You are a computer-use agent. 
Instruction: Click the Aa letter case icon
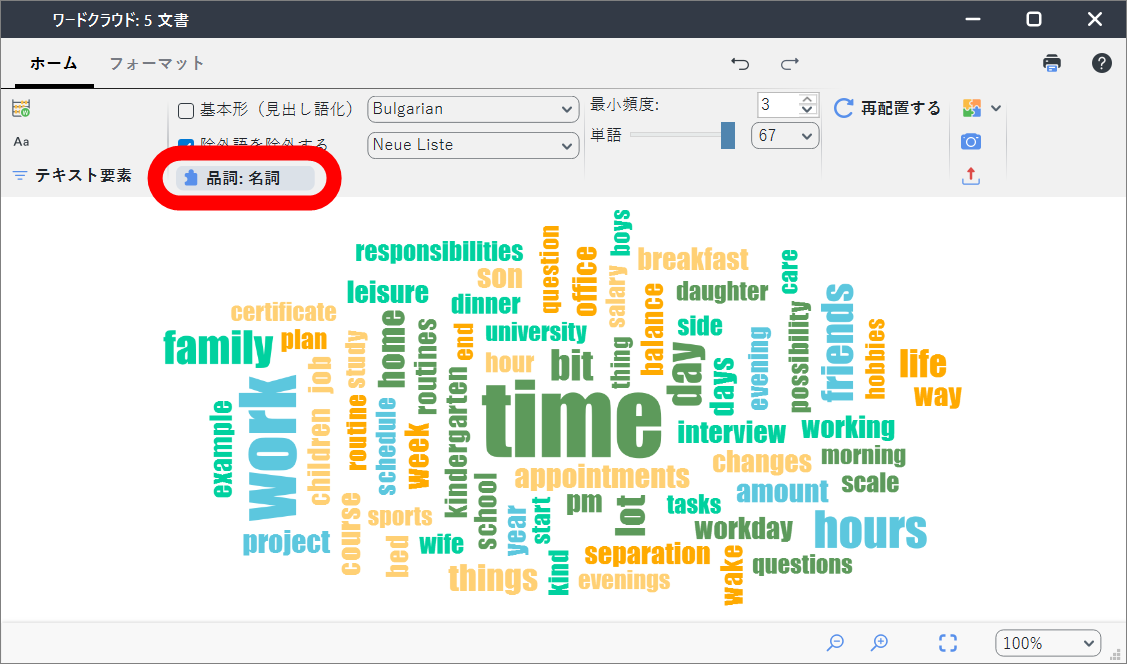coord(21,142)
